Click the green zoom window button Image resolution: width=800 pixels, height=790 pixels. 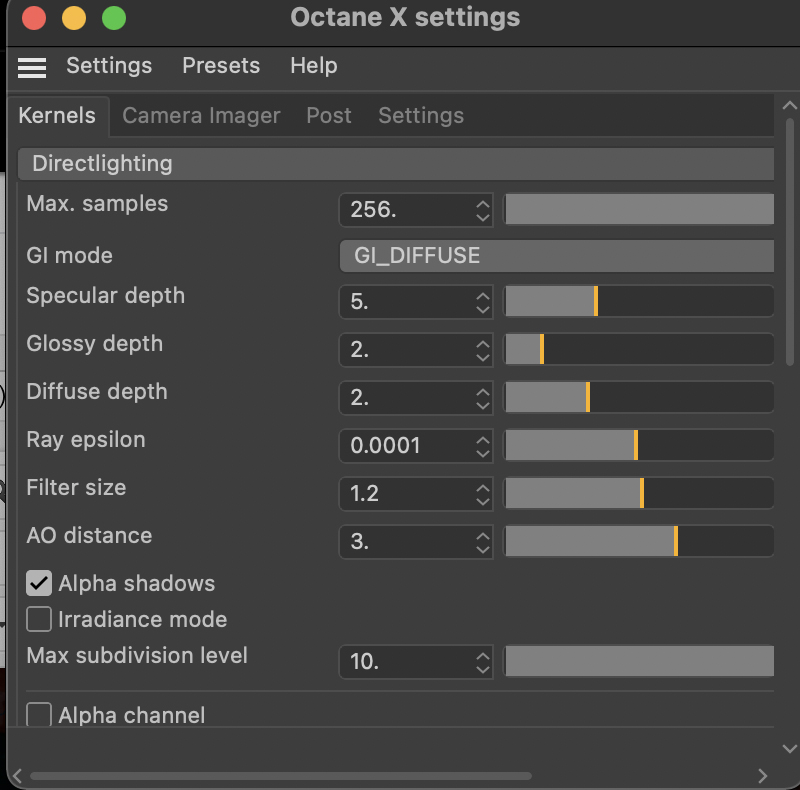(114, 18)
